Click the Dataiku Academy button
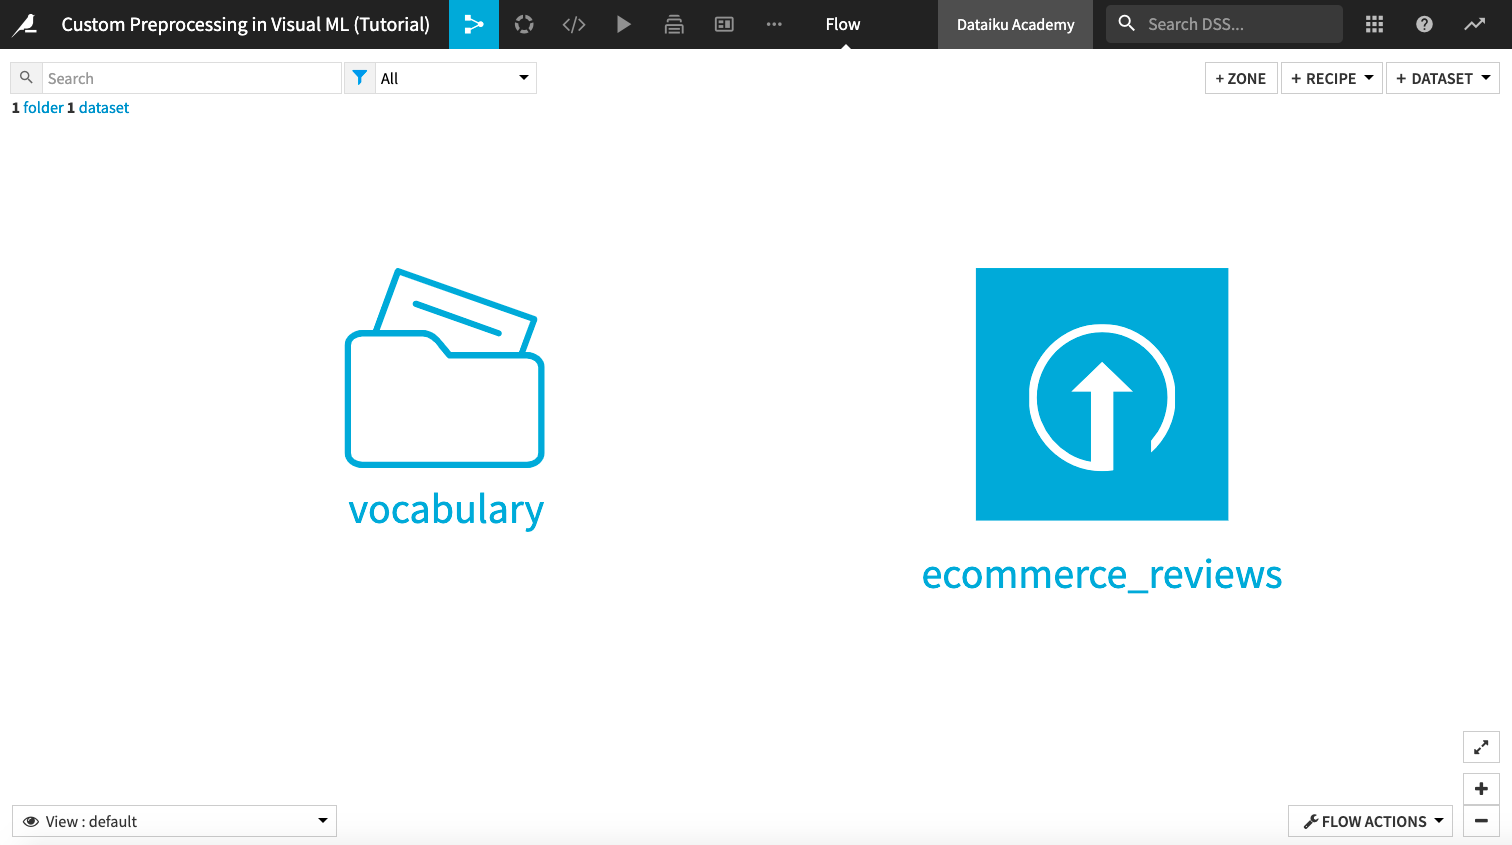 [1015, 24]
